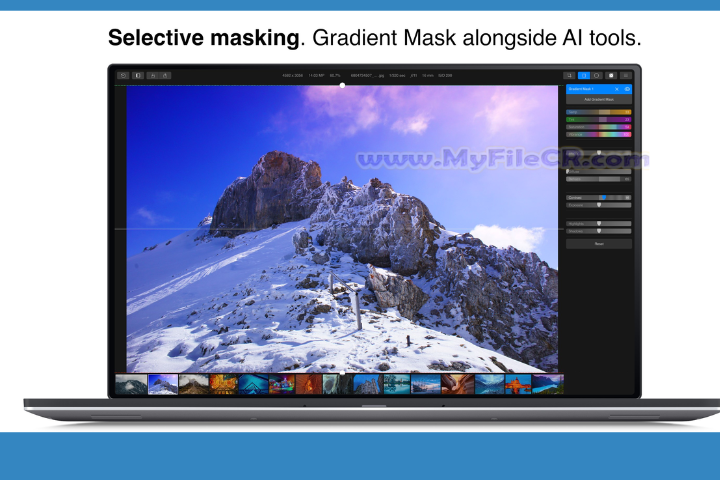
Task: Click the .jpg file name in info bar
Action: (367, 75)
